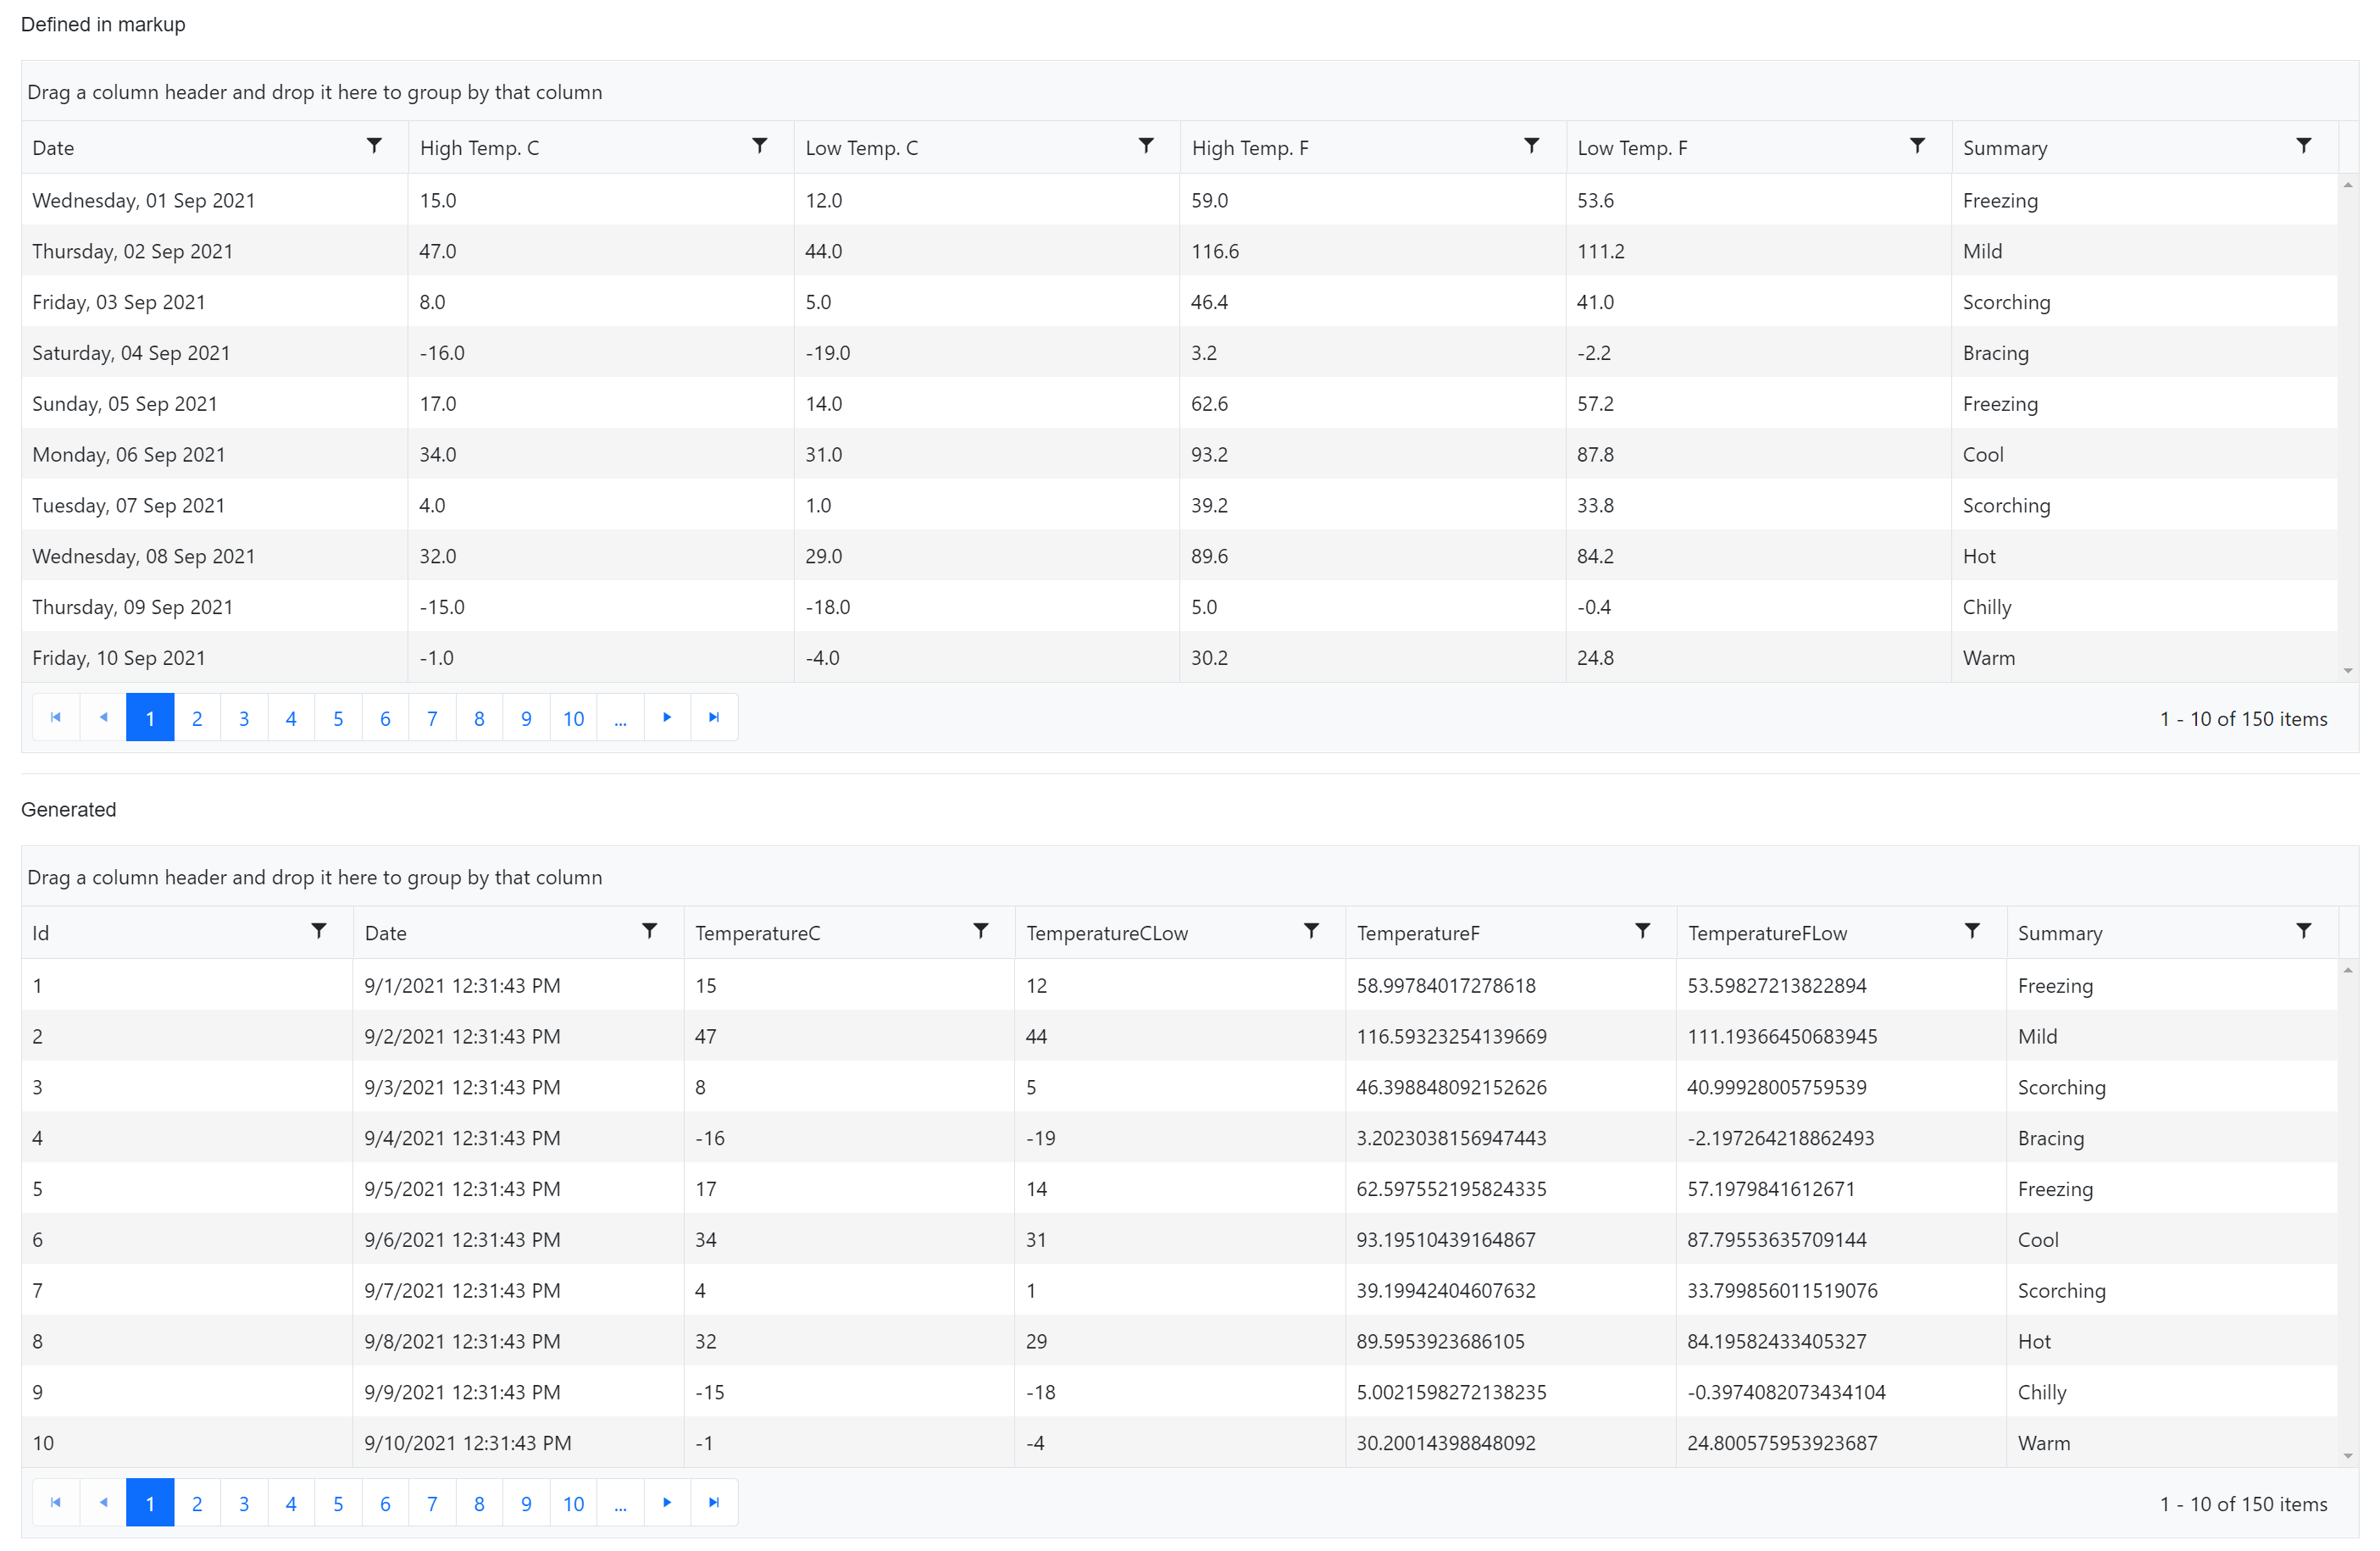Click Generated grid group panel drop area
This screenshot has width=2380, height=1551.
click(x=1190, y=877)
